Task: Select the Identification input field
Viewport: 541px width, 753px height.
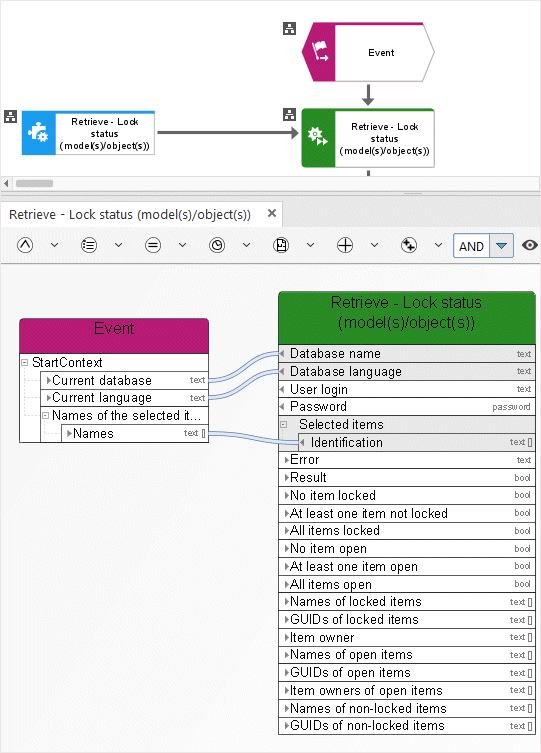Action: pos(416,442)
